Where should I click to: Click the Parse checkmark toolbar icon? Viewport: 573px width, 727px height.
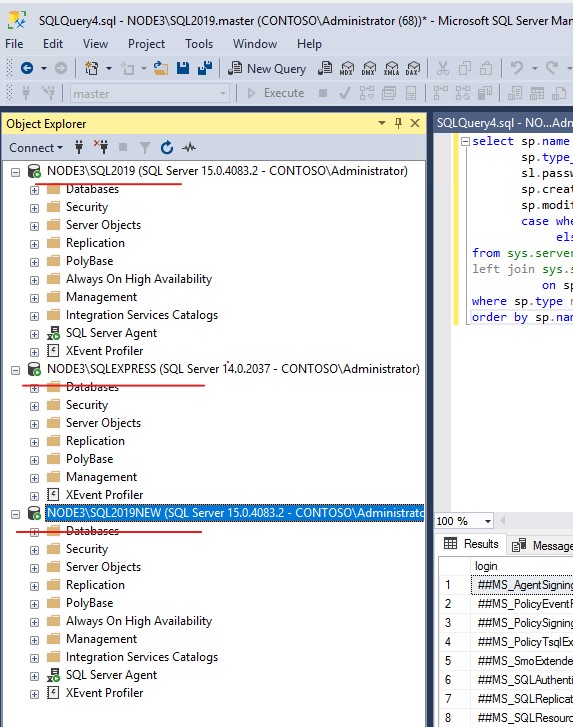(x=344, y=94)
